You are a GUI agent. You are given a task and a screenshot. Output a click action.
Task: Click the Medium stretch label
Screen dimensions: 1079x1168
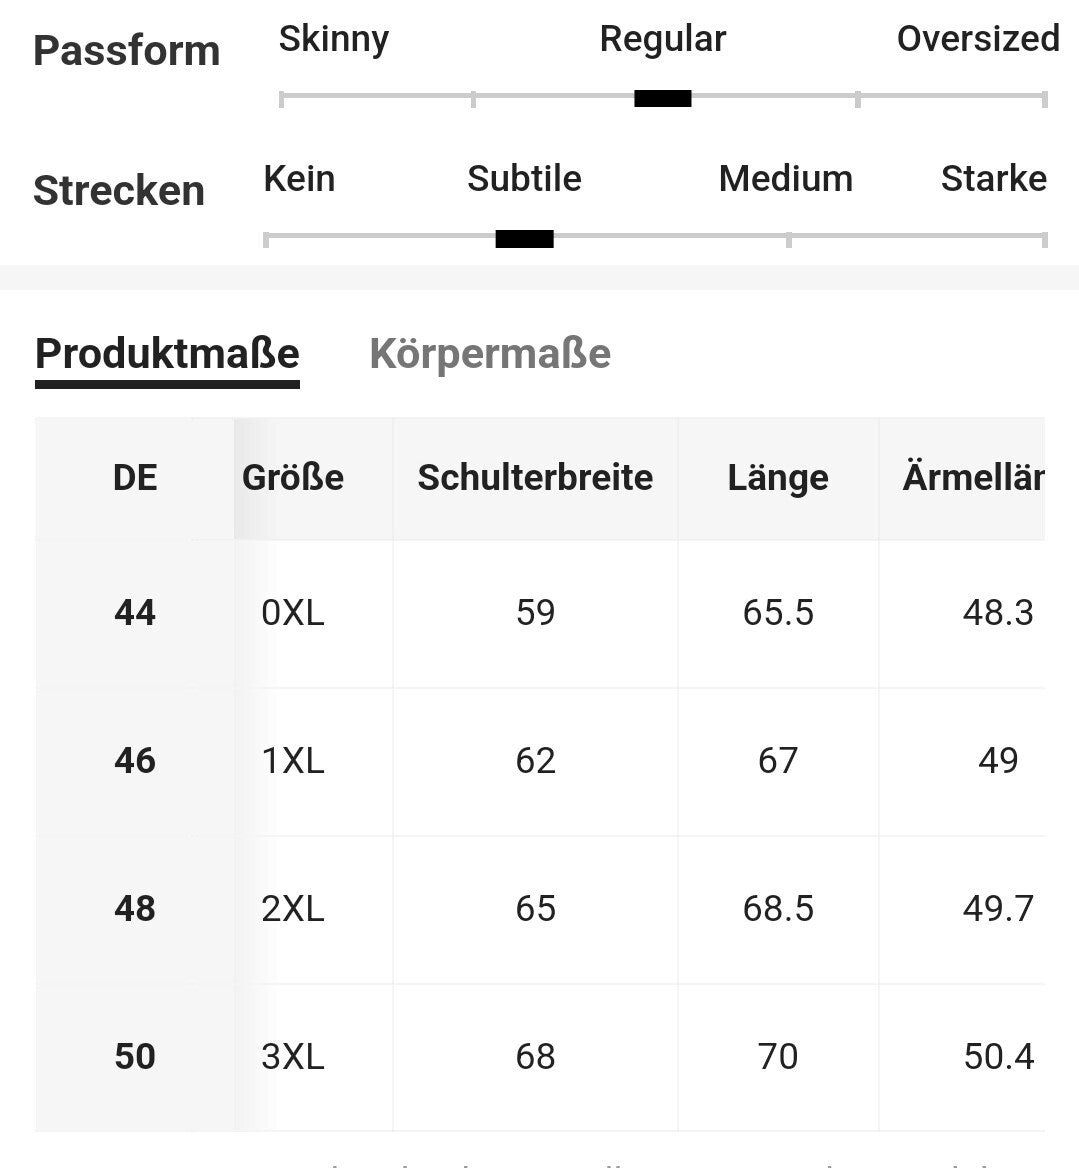tap(785, 179)
